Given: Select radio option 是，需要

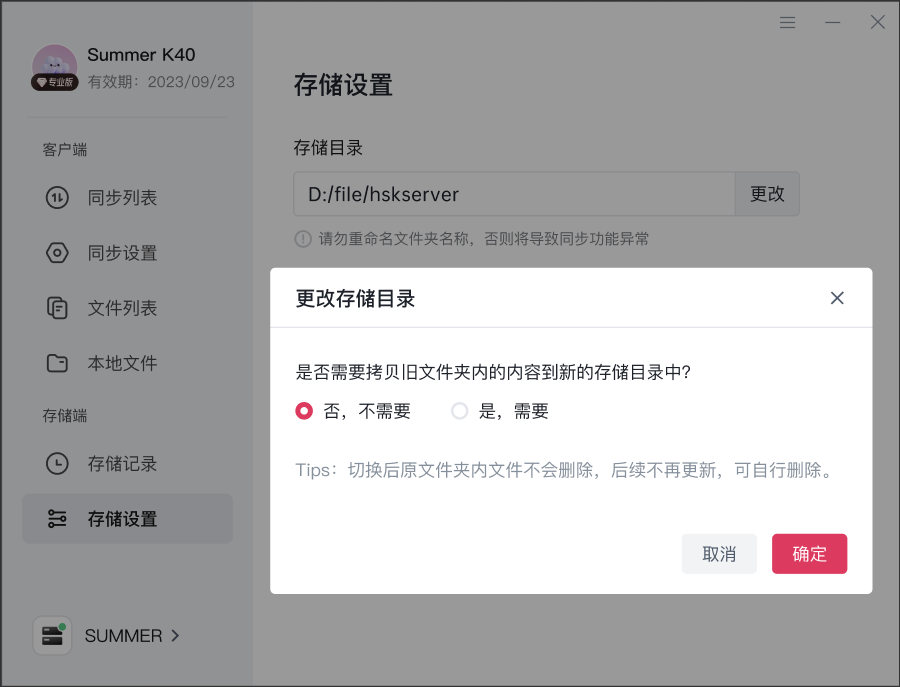Looking at the screenshot, I should (x=459, y=411).
